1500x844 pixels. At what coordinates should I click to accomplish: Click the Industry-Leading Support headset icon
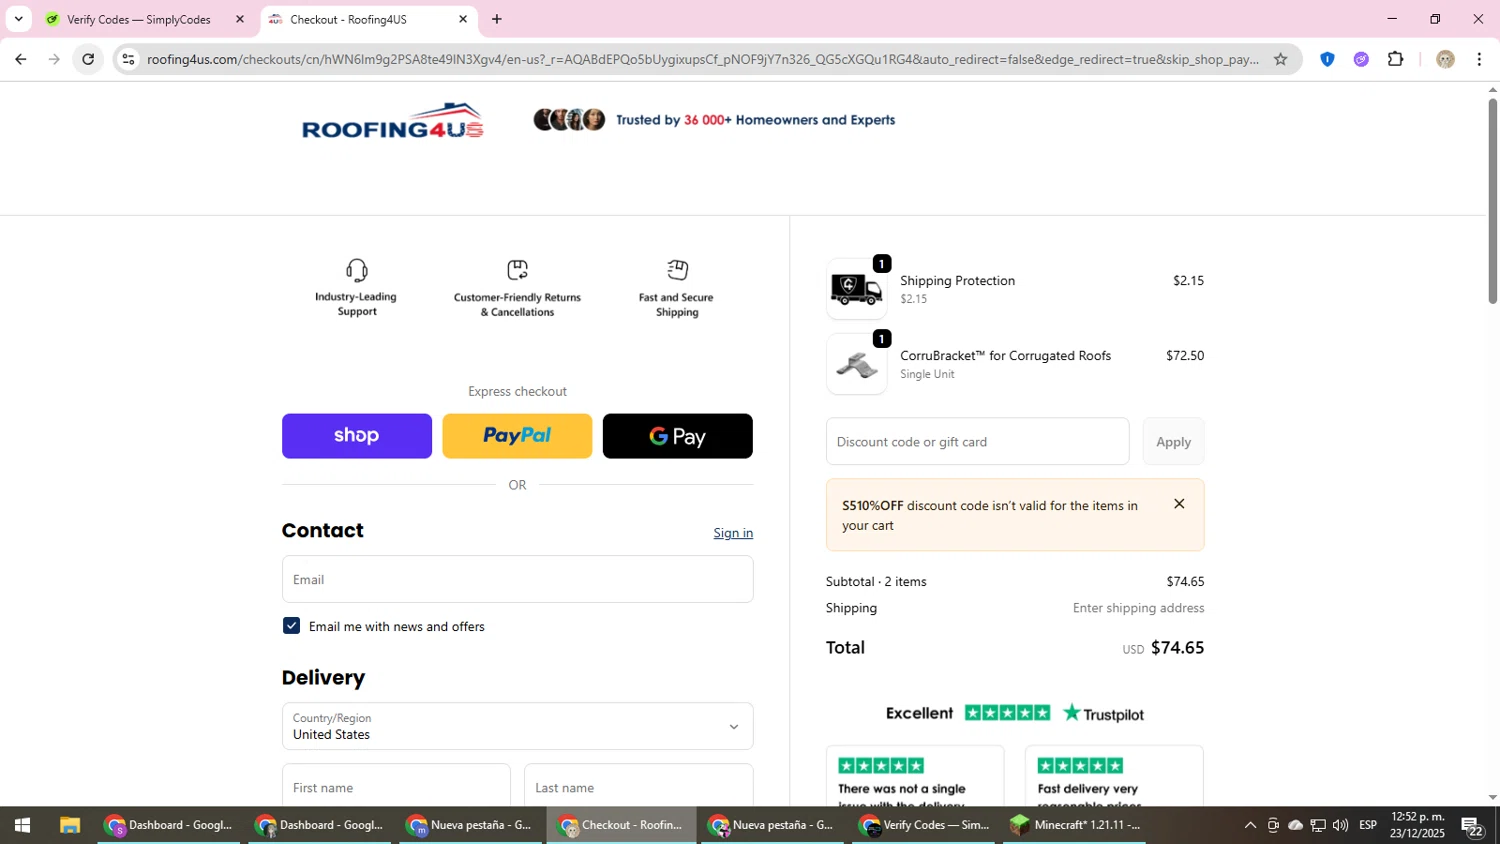point(357,270)
